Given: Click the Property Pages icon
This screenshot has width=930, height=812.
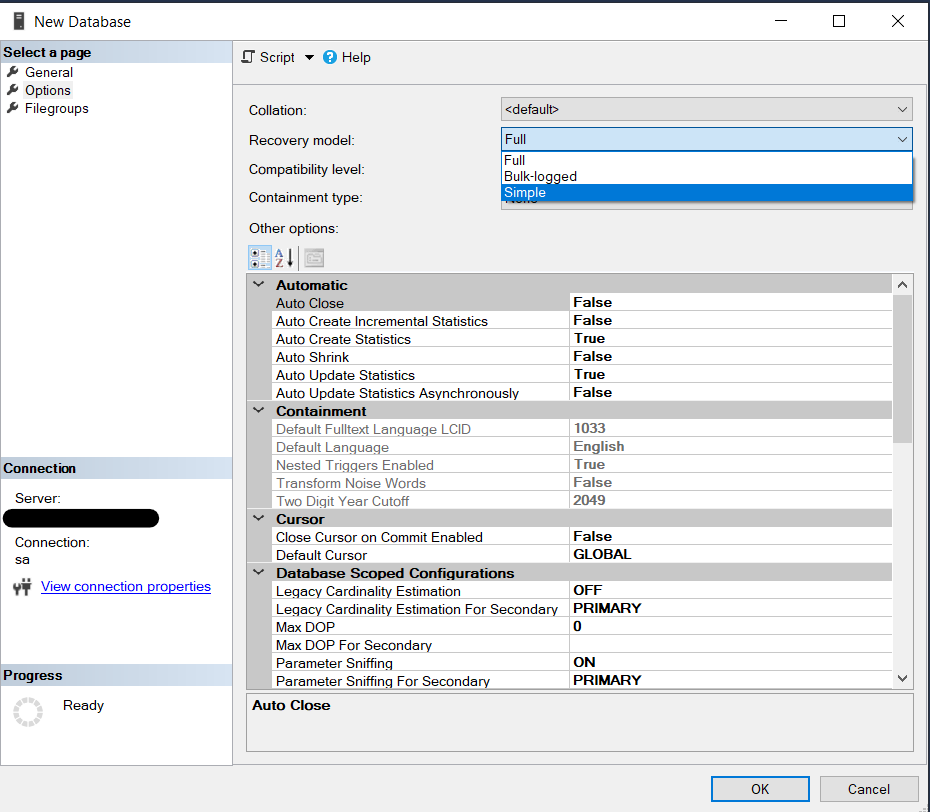Looking at the screenshot, I should click(314, 258).
